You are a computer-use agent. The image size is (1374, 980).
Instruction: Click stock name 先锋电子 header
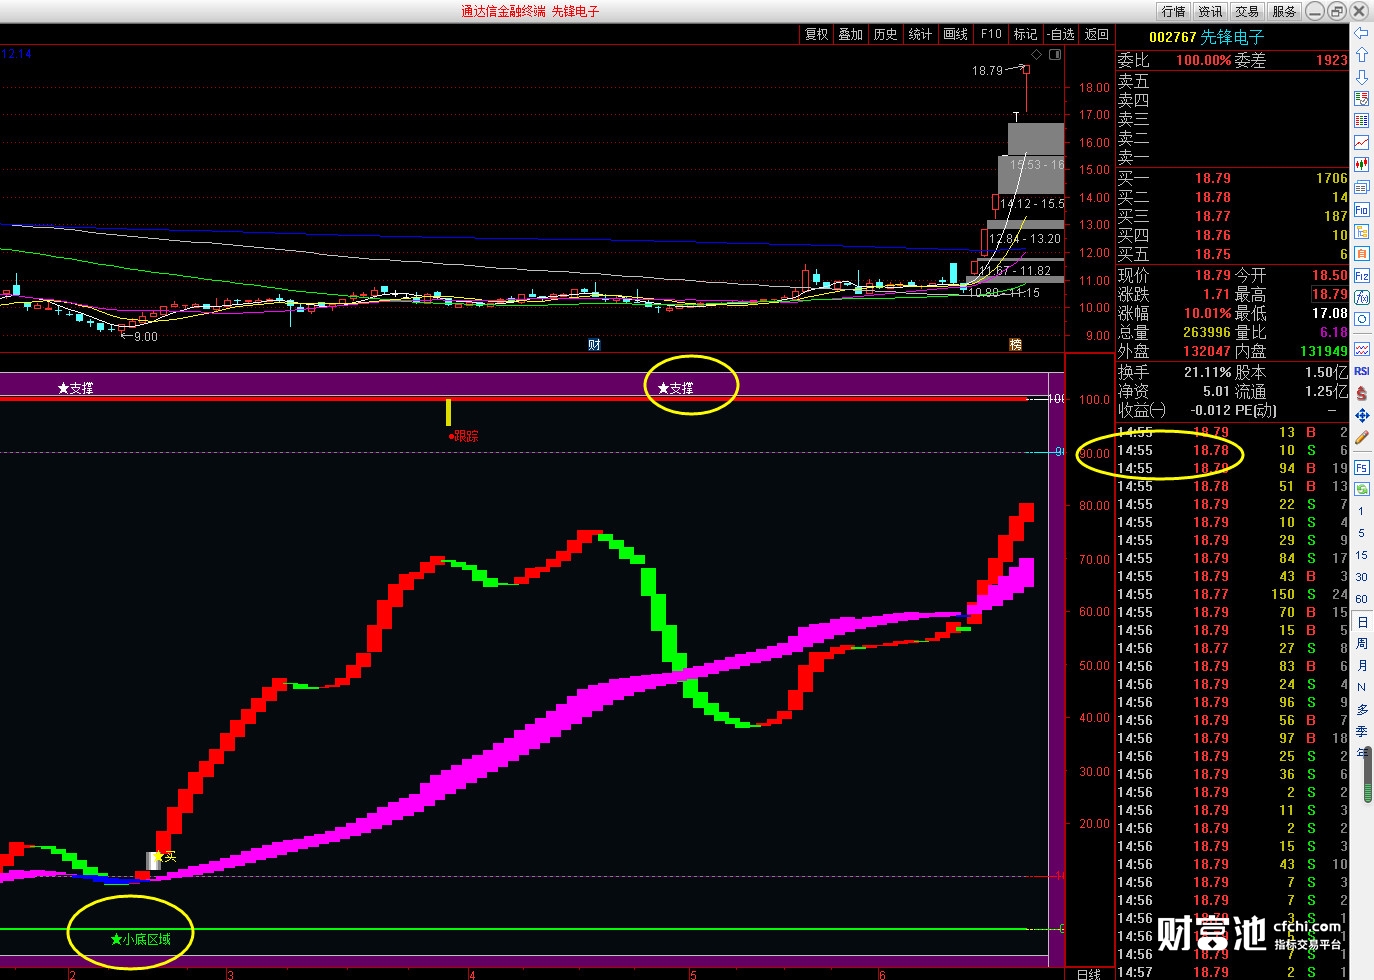pyautogui.click(x=1232, y=37)
